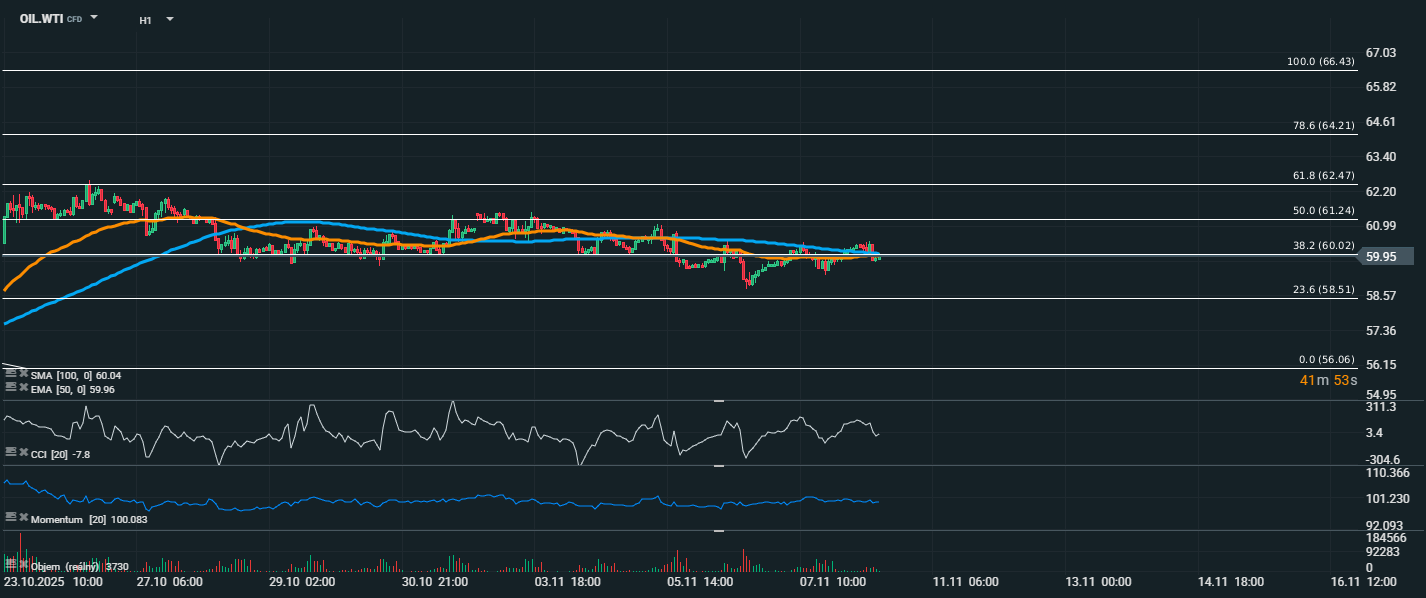
Task: Select the 61.8 (62.47) Fibonacci level label
Action: (1321, 176)
